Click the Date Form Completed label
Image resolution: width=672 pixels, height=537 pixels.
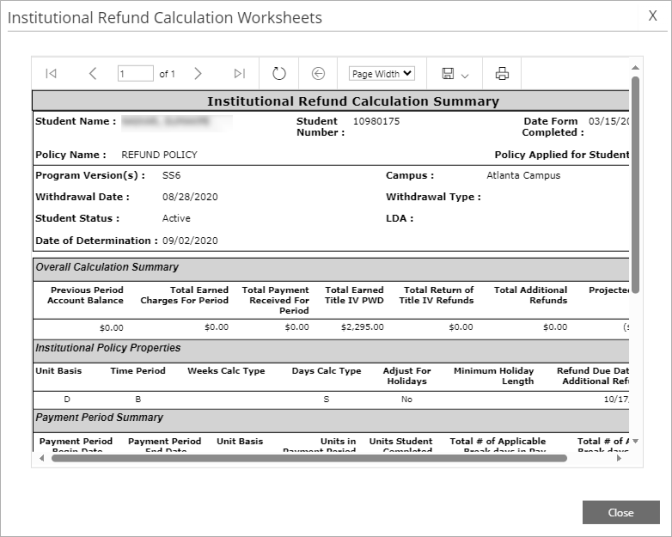click(x=553, y=127)
